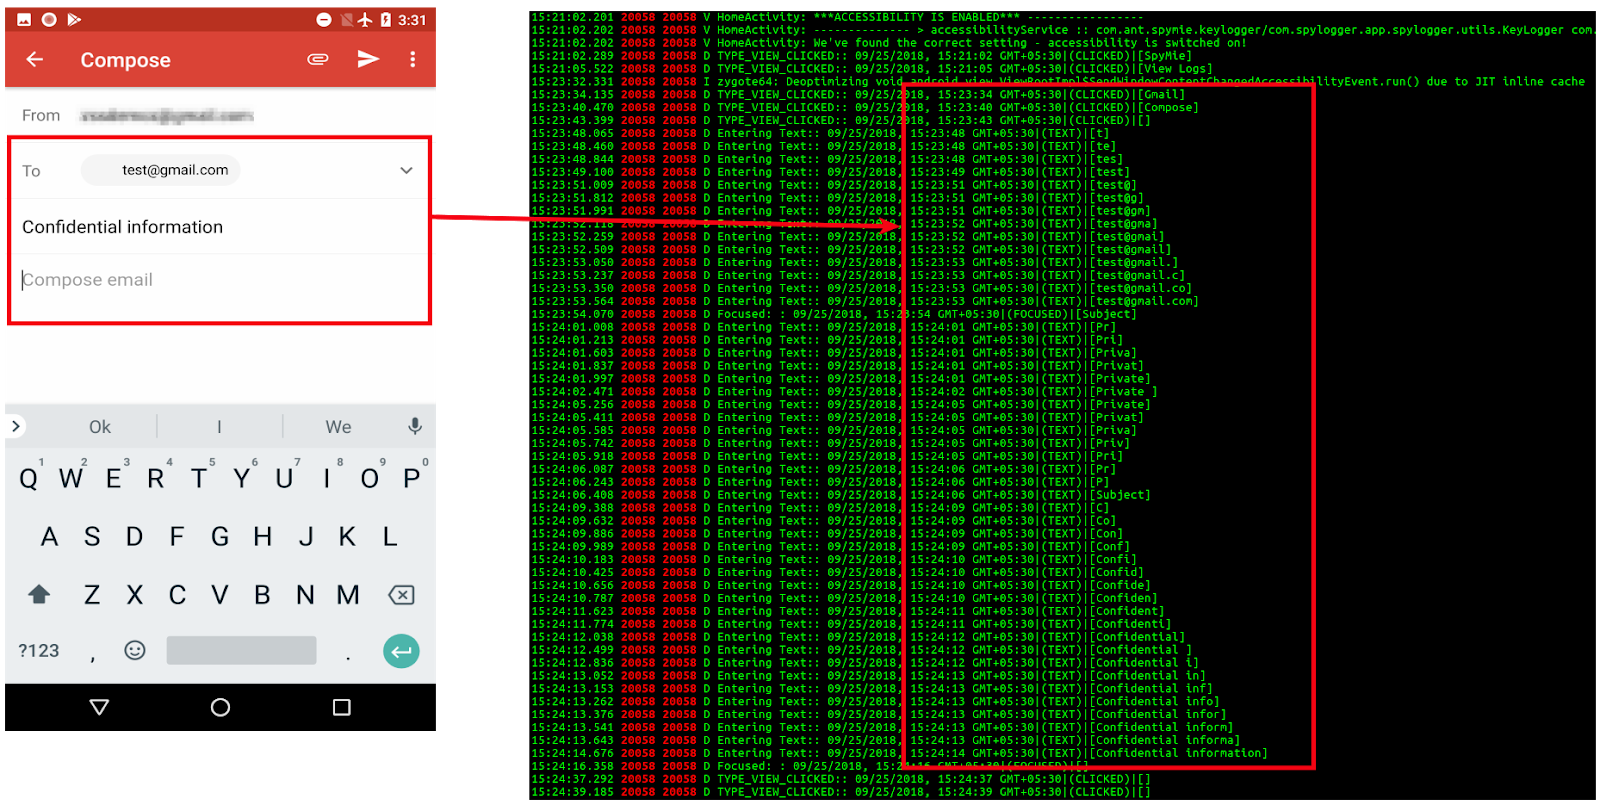Tap the D key on keyboard
This screenshot has width=1600, height=805.
click(134, 537)
